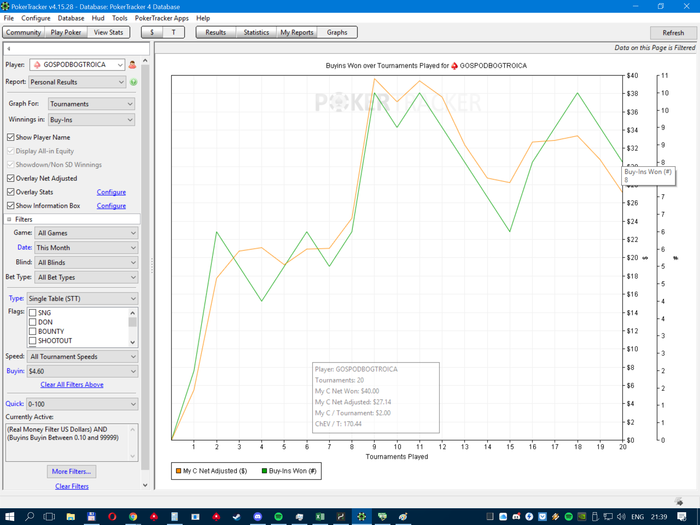Open the floppy disk app on the taskbar
Viewport: 700px width, 525px height.
click(91, 517)
